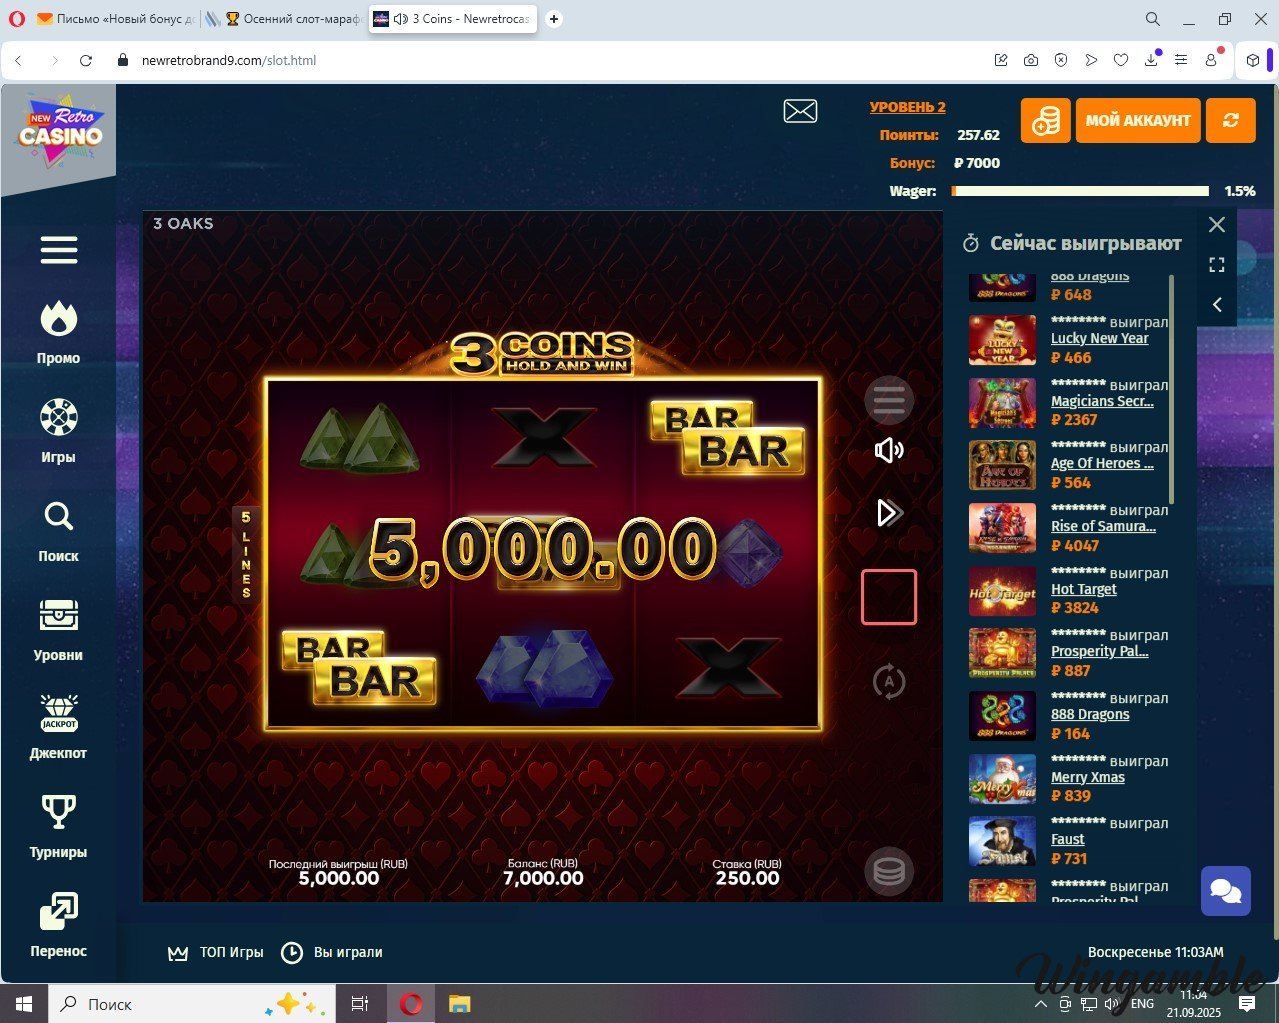Open the bet coins selector in the slot

click(888, 871)
